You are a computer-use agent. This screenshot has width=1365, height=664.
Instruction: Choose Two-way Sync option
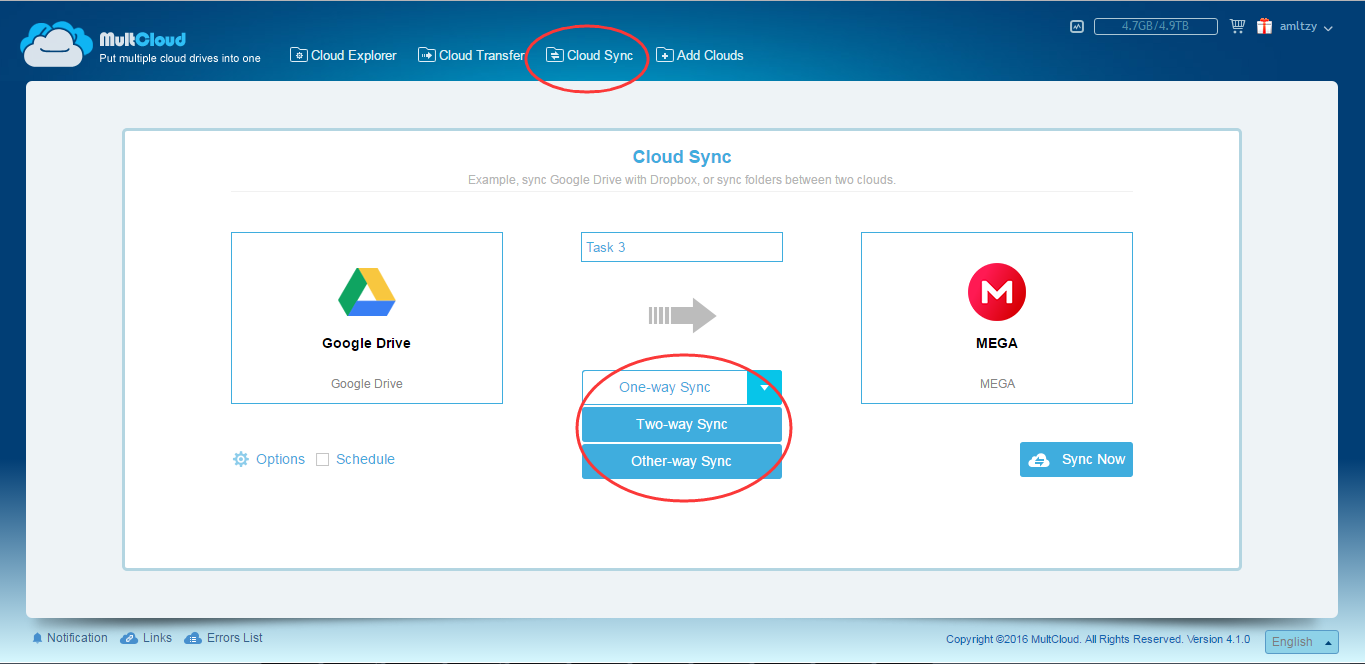682,424
